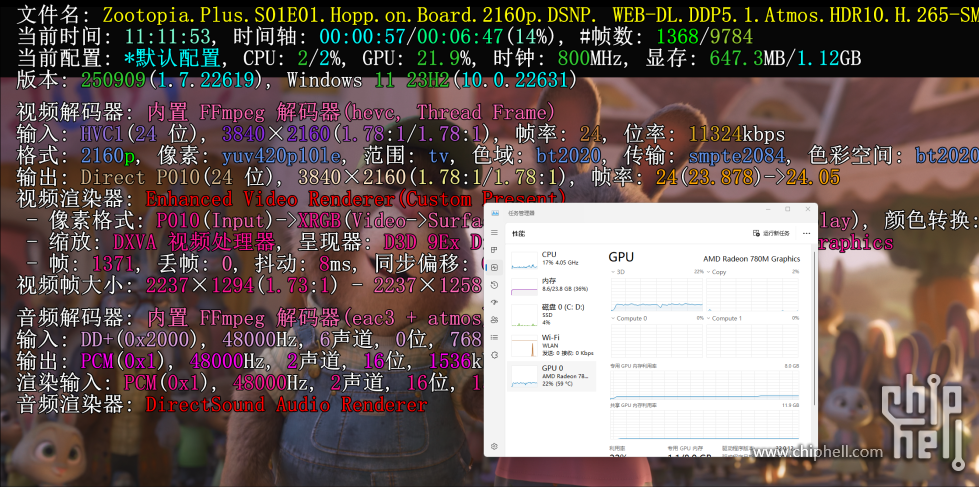Image resolution: width=979 pixels, height=487 pixels.
Task: Open the Task Manager hamburger navigation menu
Action: coord(494,232)
